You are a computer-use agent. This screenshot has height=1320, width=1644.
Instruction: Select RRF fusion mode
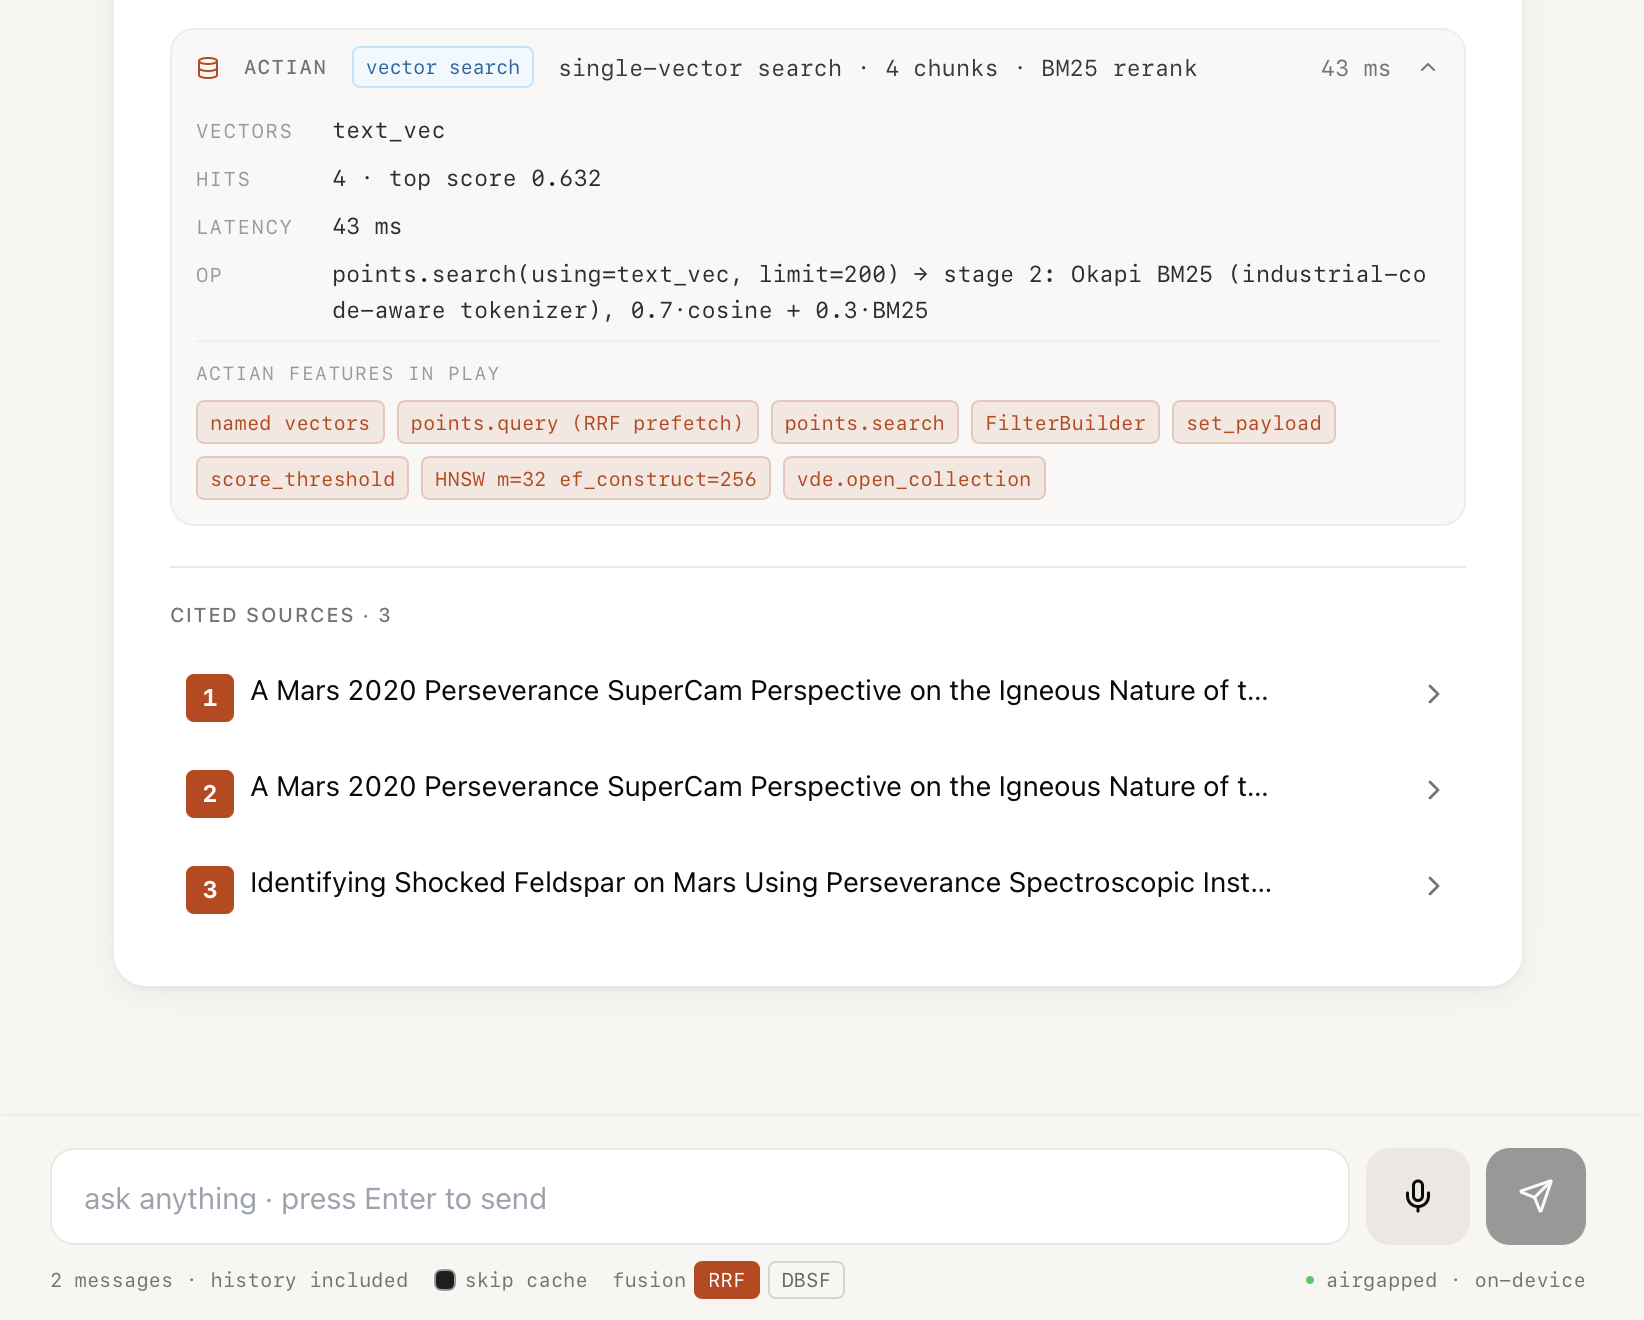[727, 1280]
